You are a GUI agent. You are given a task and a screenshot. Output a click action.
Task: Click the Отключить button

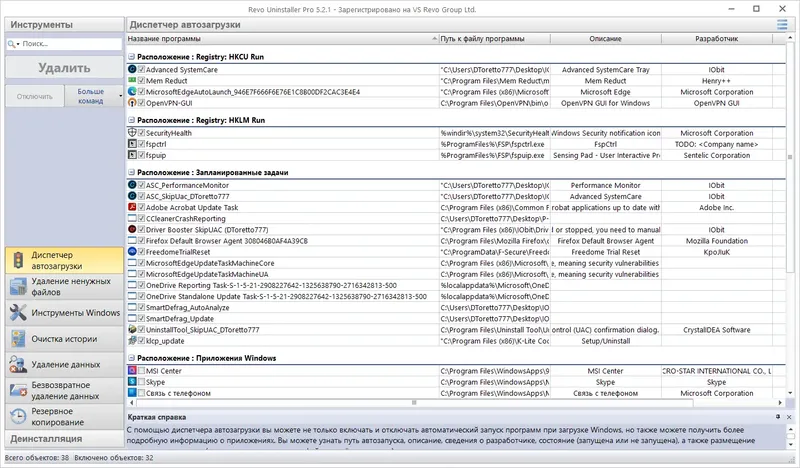coord(35,96)
